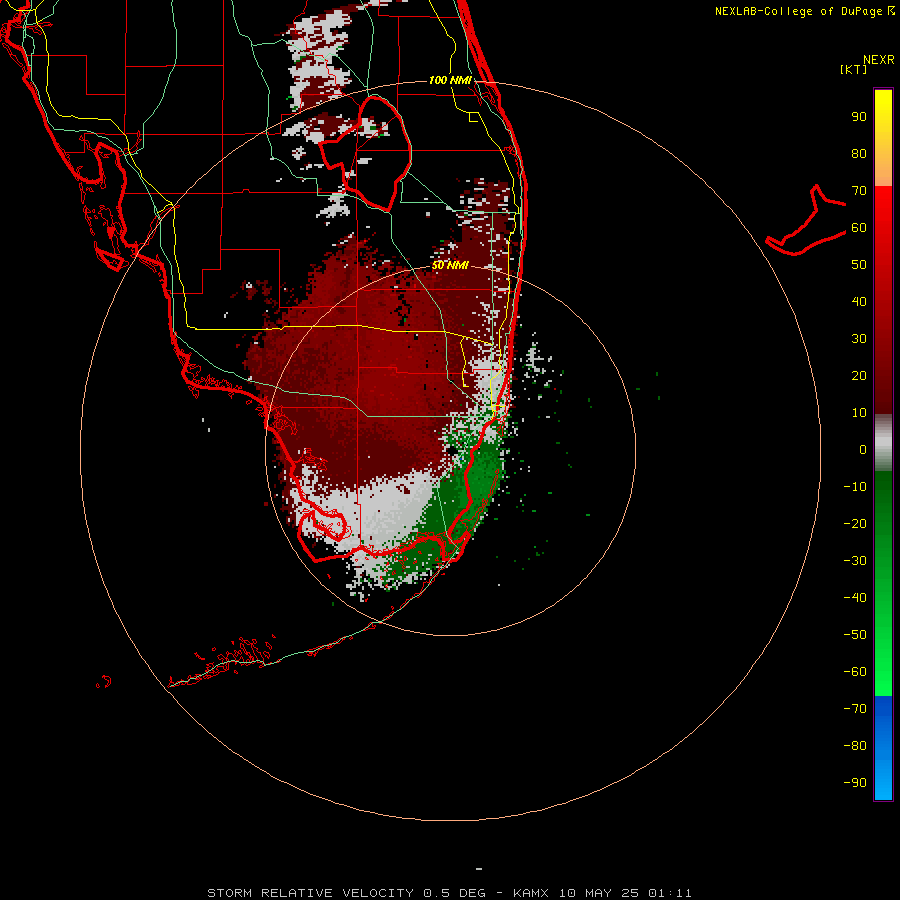Click the NEXLAB-College of DuPage title text
This screenshot has height=900, width=900.
pos(804,11)
